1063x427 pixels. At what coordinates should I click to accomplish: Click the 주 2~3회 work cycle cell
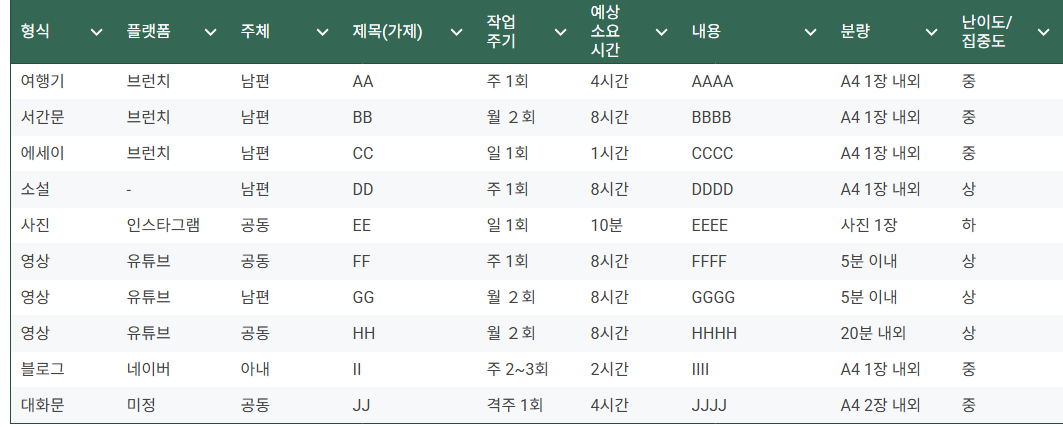(518, 369)
